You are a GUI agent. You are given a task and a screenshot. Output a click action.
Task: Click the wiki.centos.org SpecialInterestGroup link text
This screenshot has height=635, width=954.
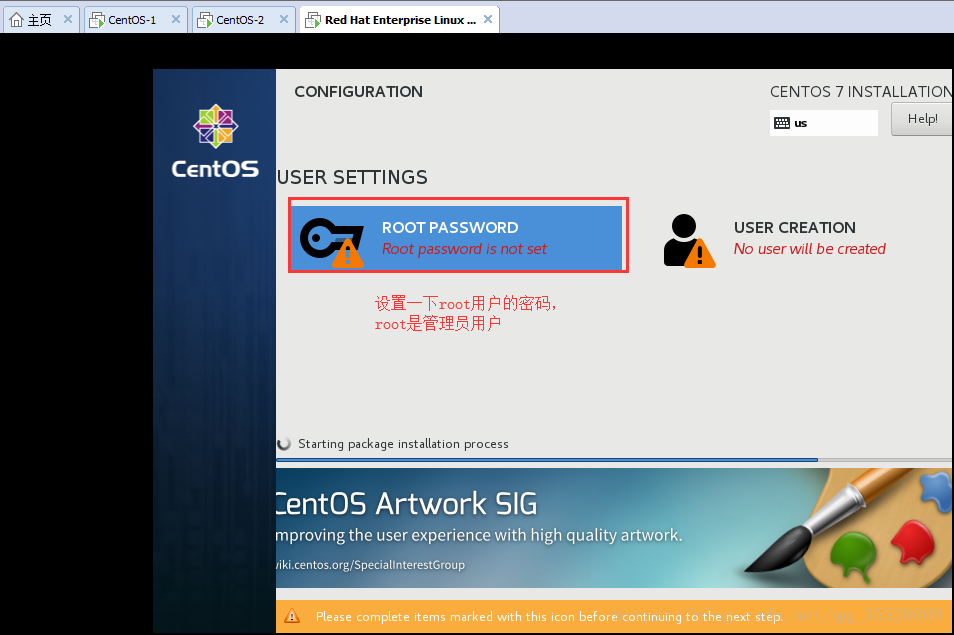point(371,565)
